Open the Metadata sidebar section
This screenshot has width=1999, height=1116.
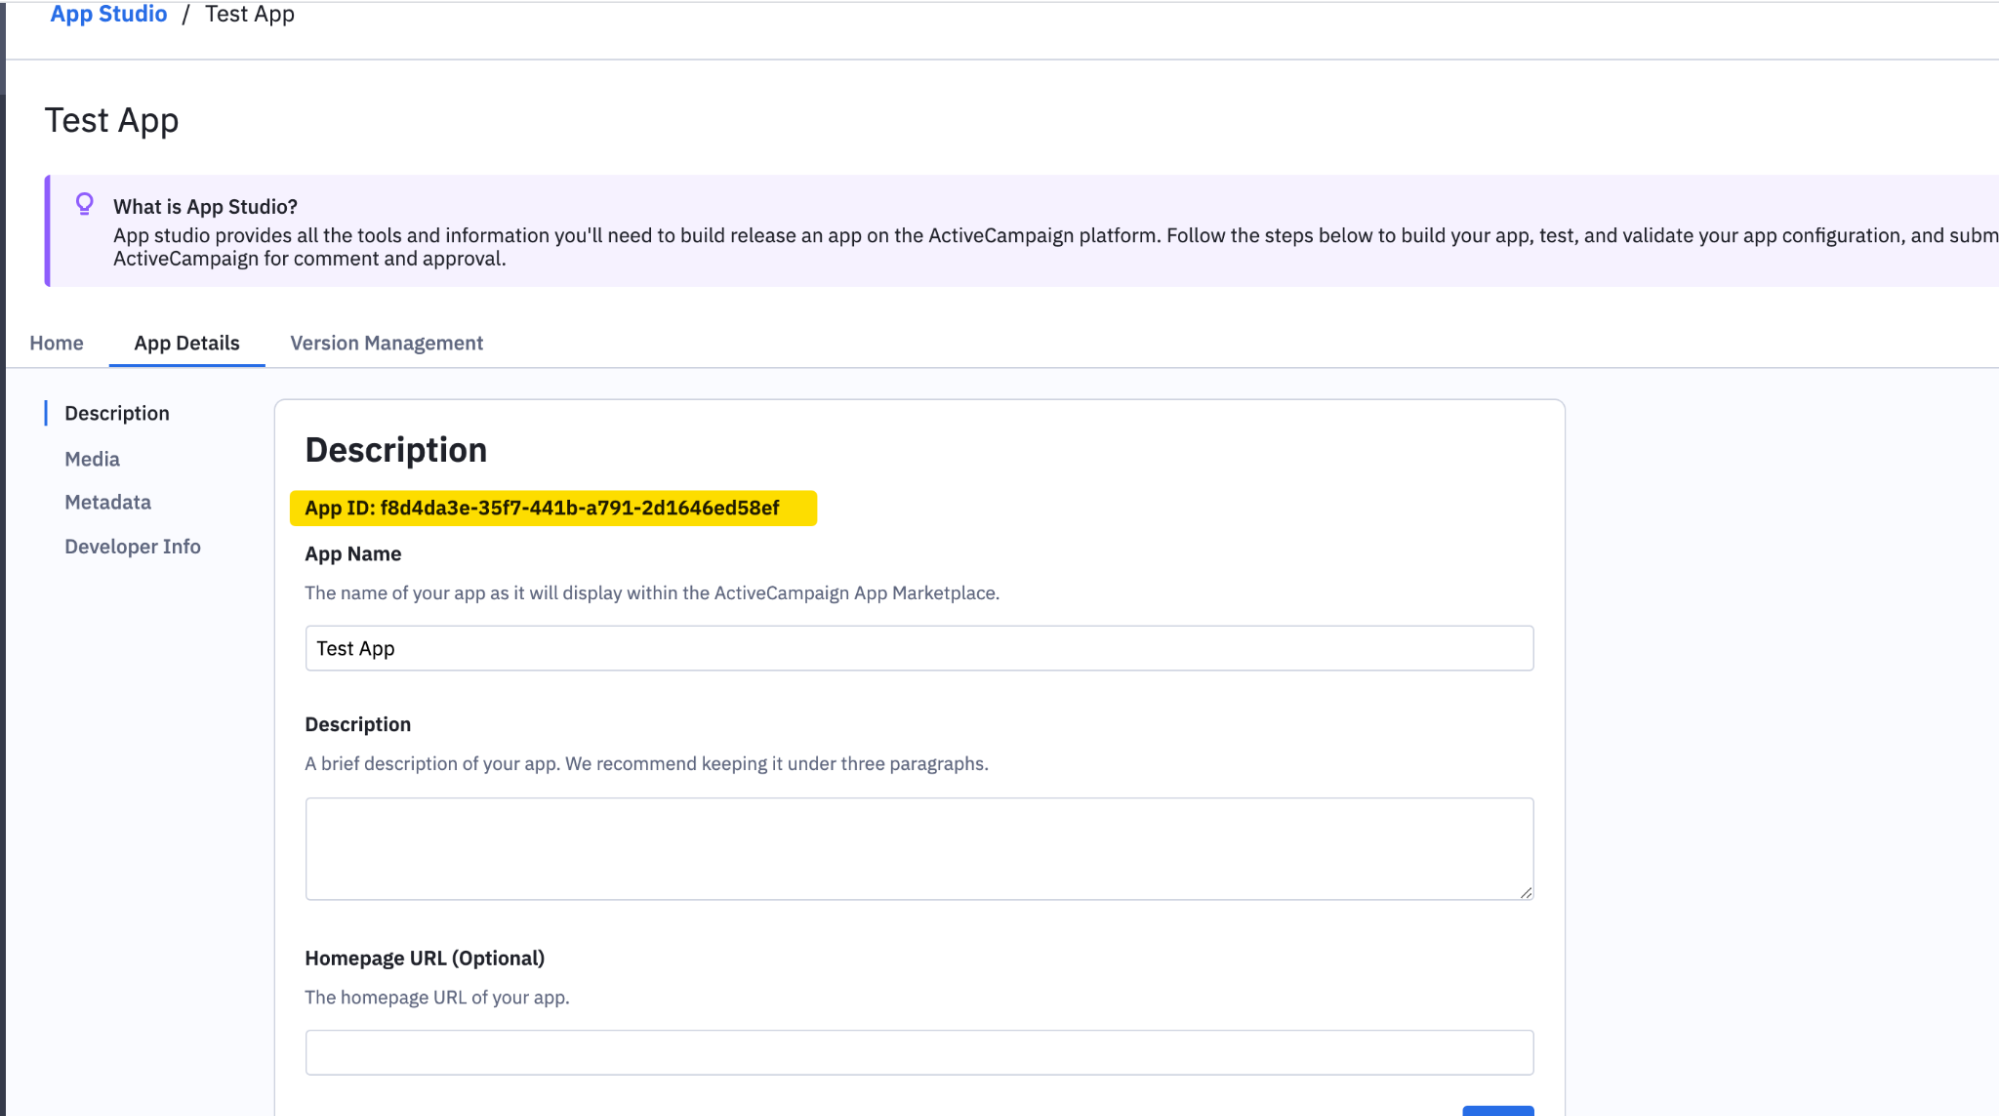(108, 502)
